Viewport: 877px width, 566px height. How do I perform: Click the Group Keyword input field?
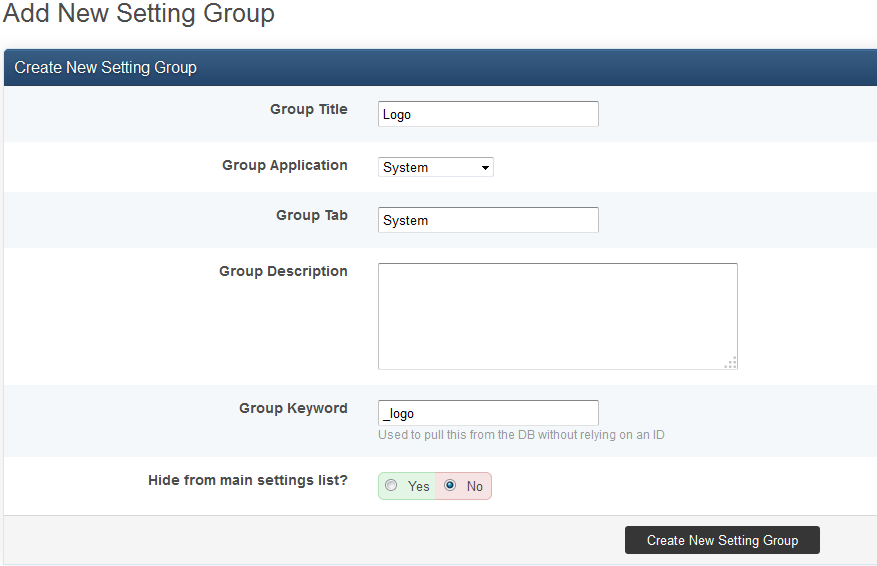(488, 413)
